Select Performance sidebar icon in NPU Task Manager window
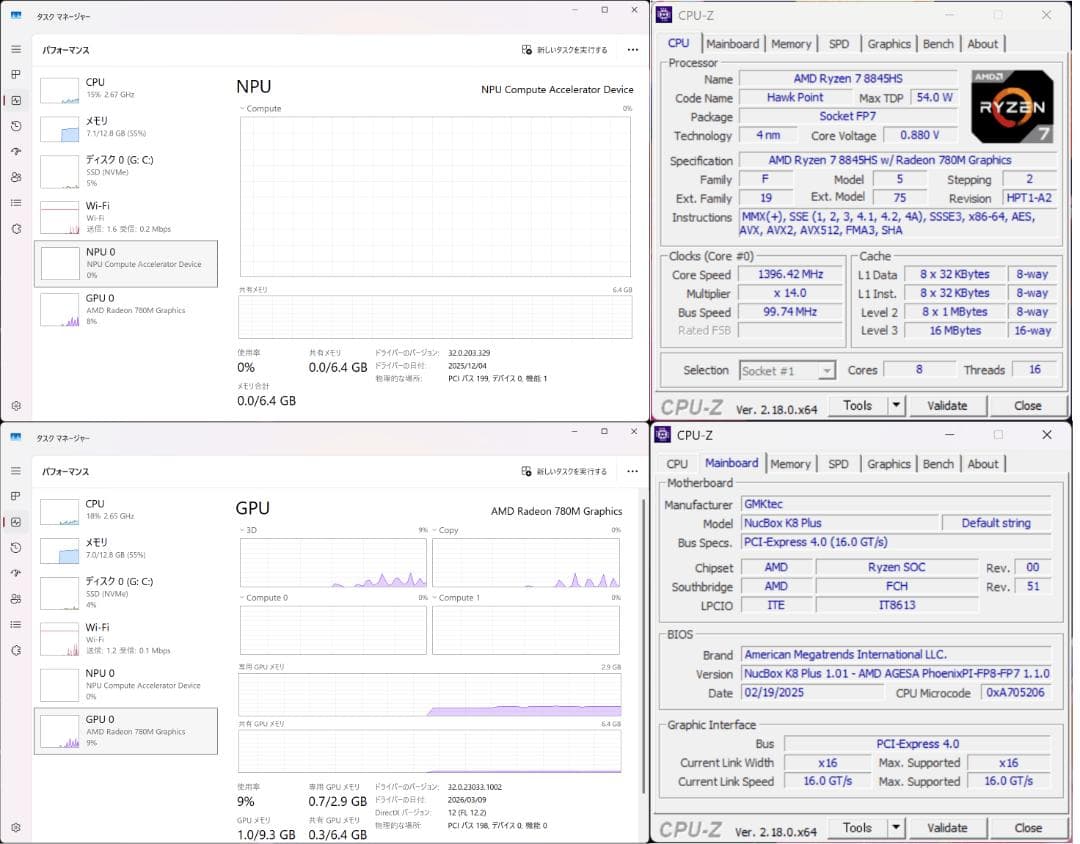The image size is (1080, 844). click(x=16, y=101)
